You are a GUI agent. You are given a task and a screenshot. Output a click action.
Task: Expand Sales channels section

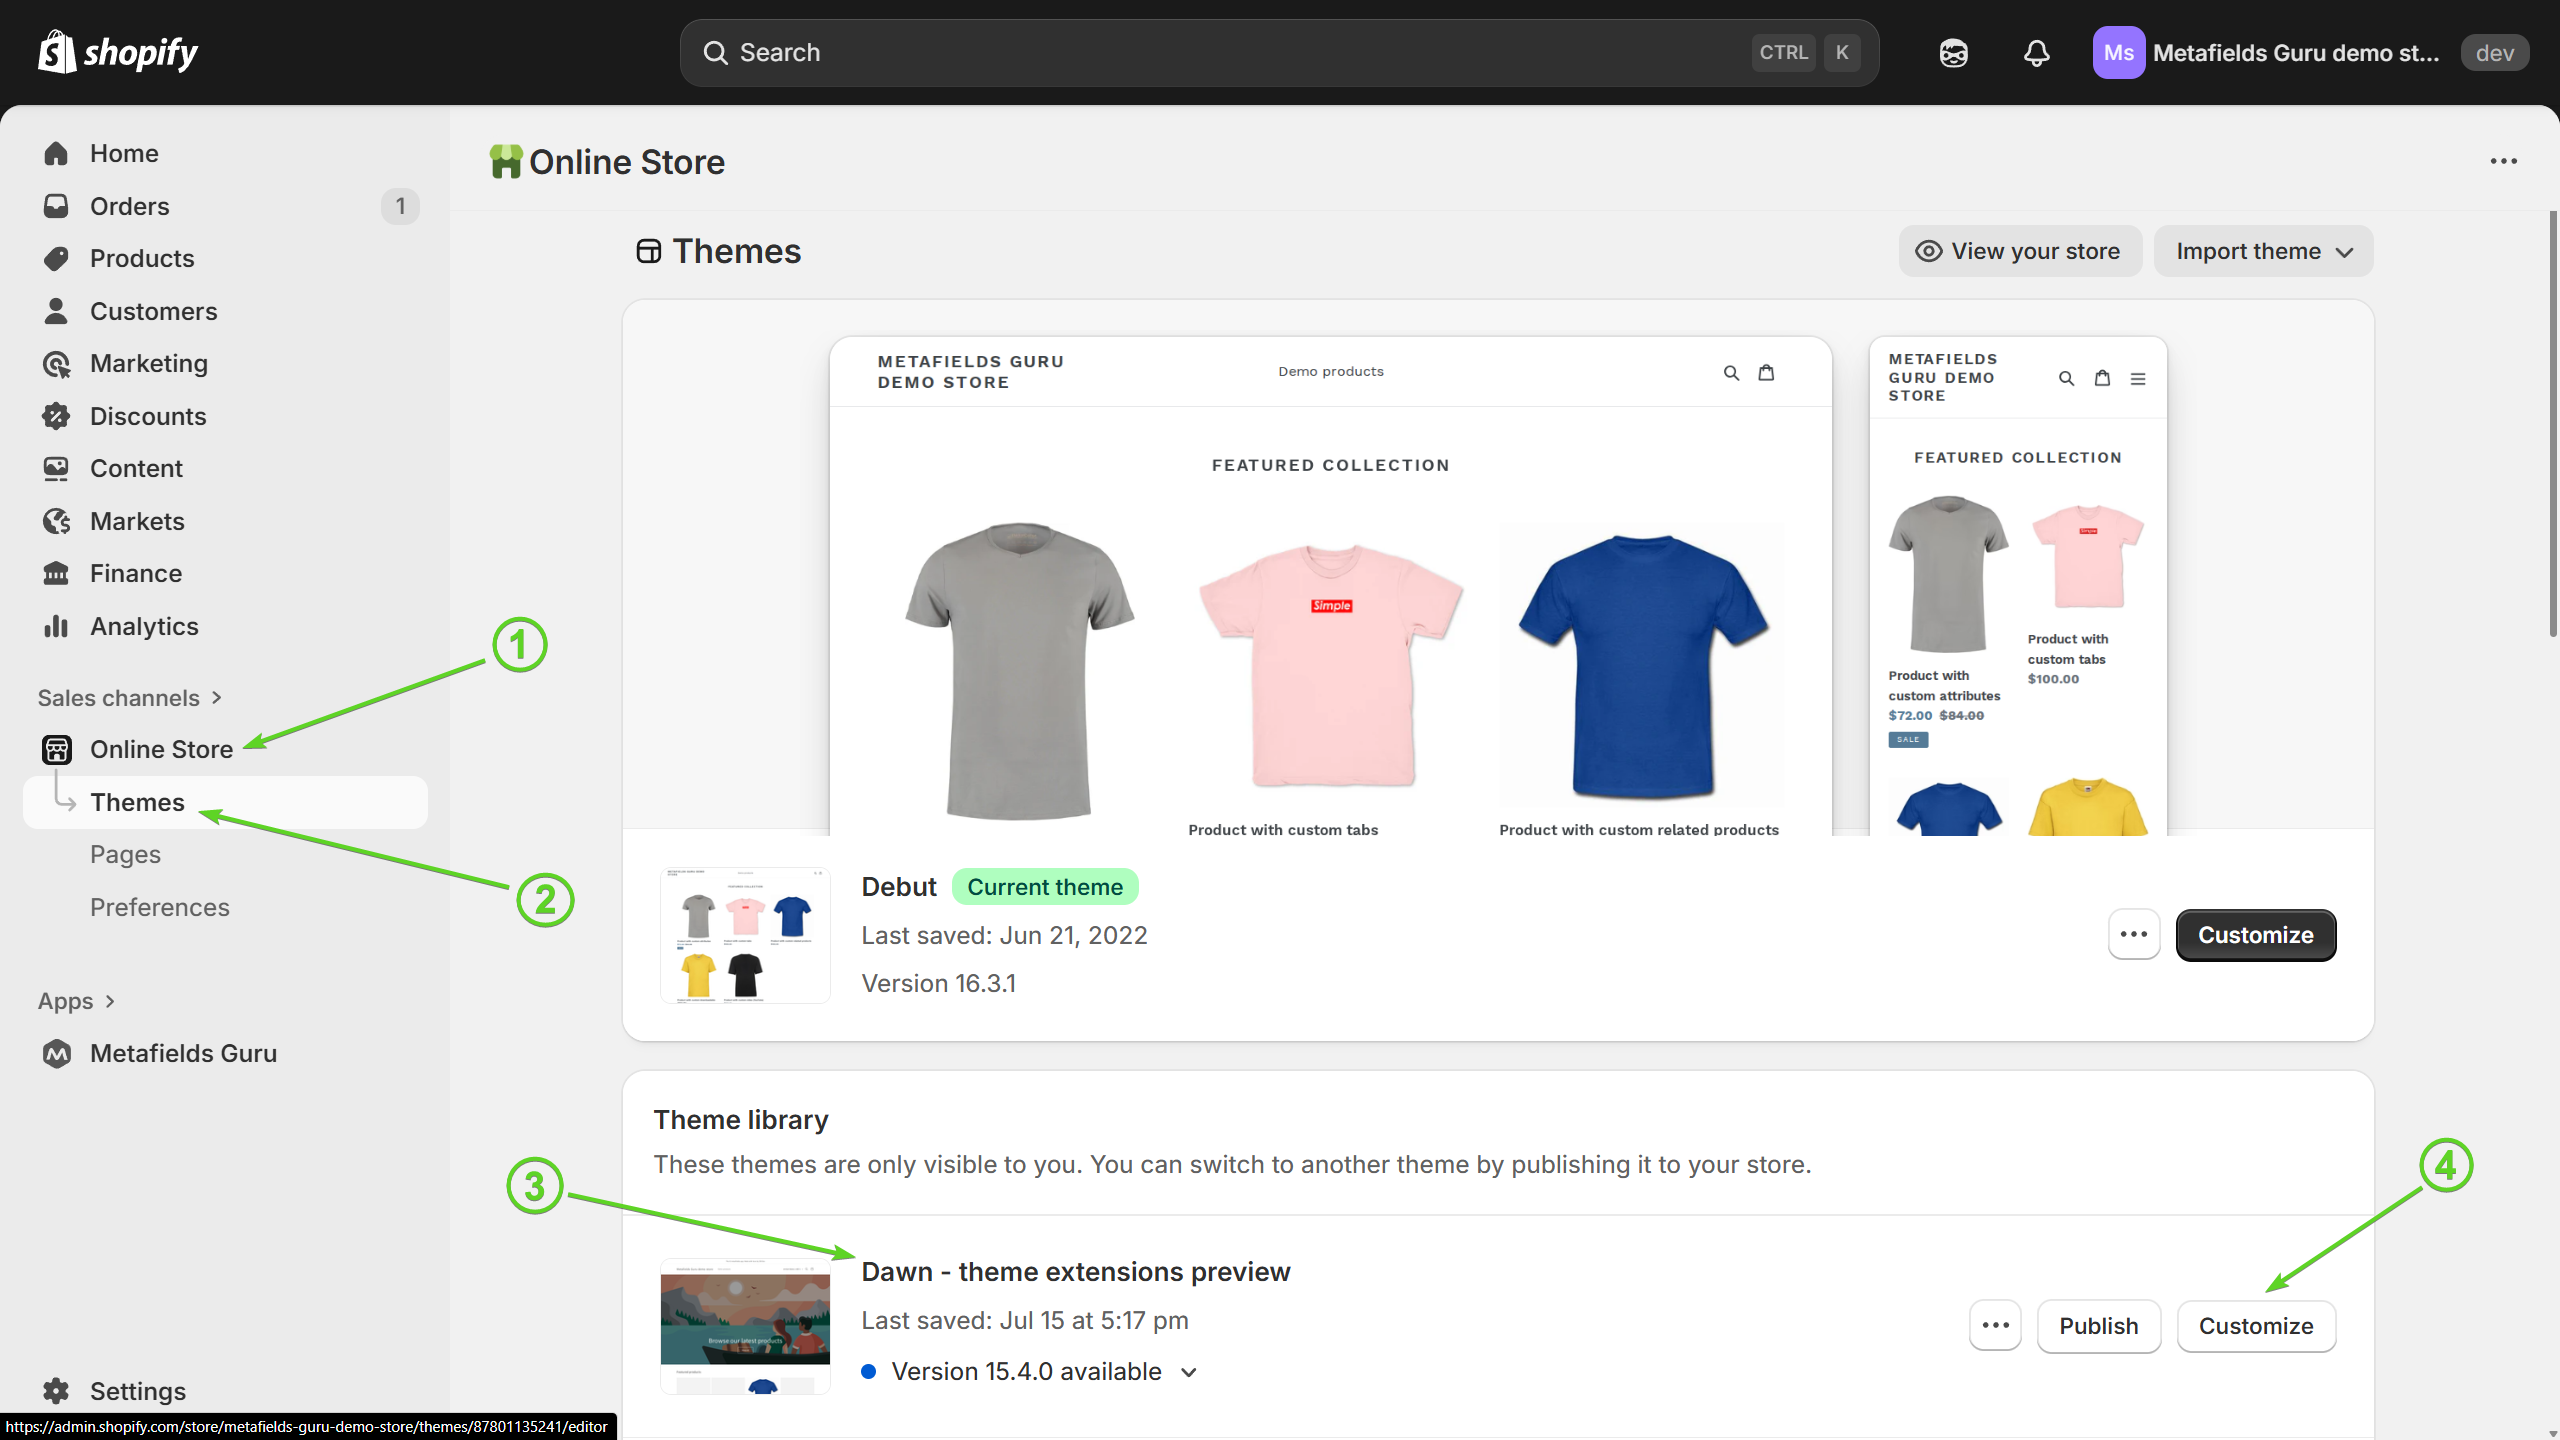[x=130, y=698]
